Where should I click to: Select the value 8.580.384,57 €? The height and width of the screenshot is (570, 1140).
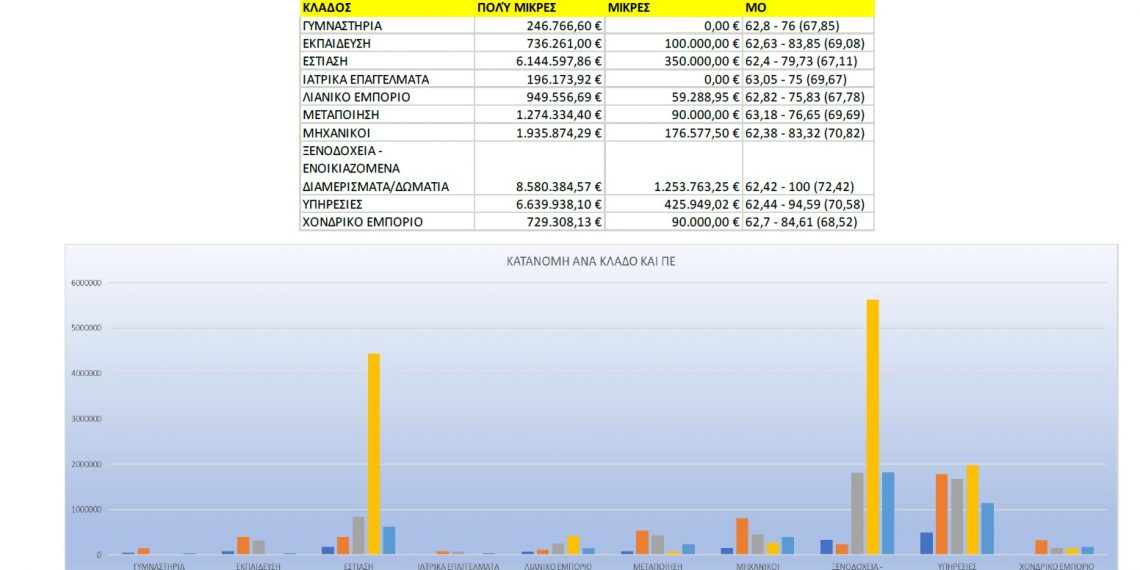561,186
